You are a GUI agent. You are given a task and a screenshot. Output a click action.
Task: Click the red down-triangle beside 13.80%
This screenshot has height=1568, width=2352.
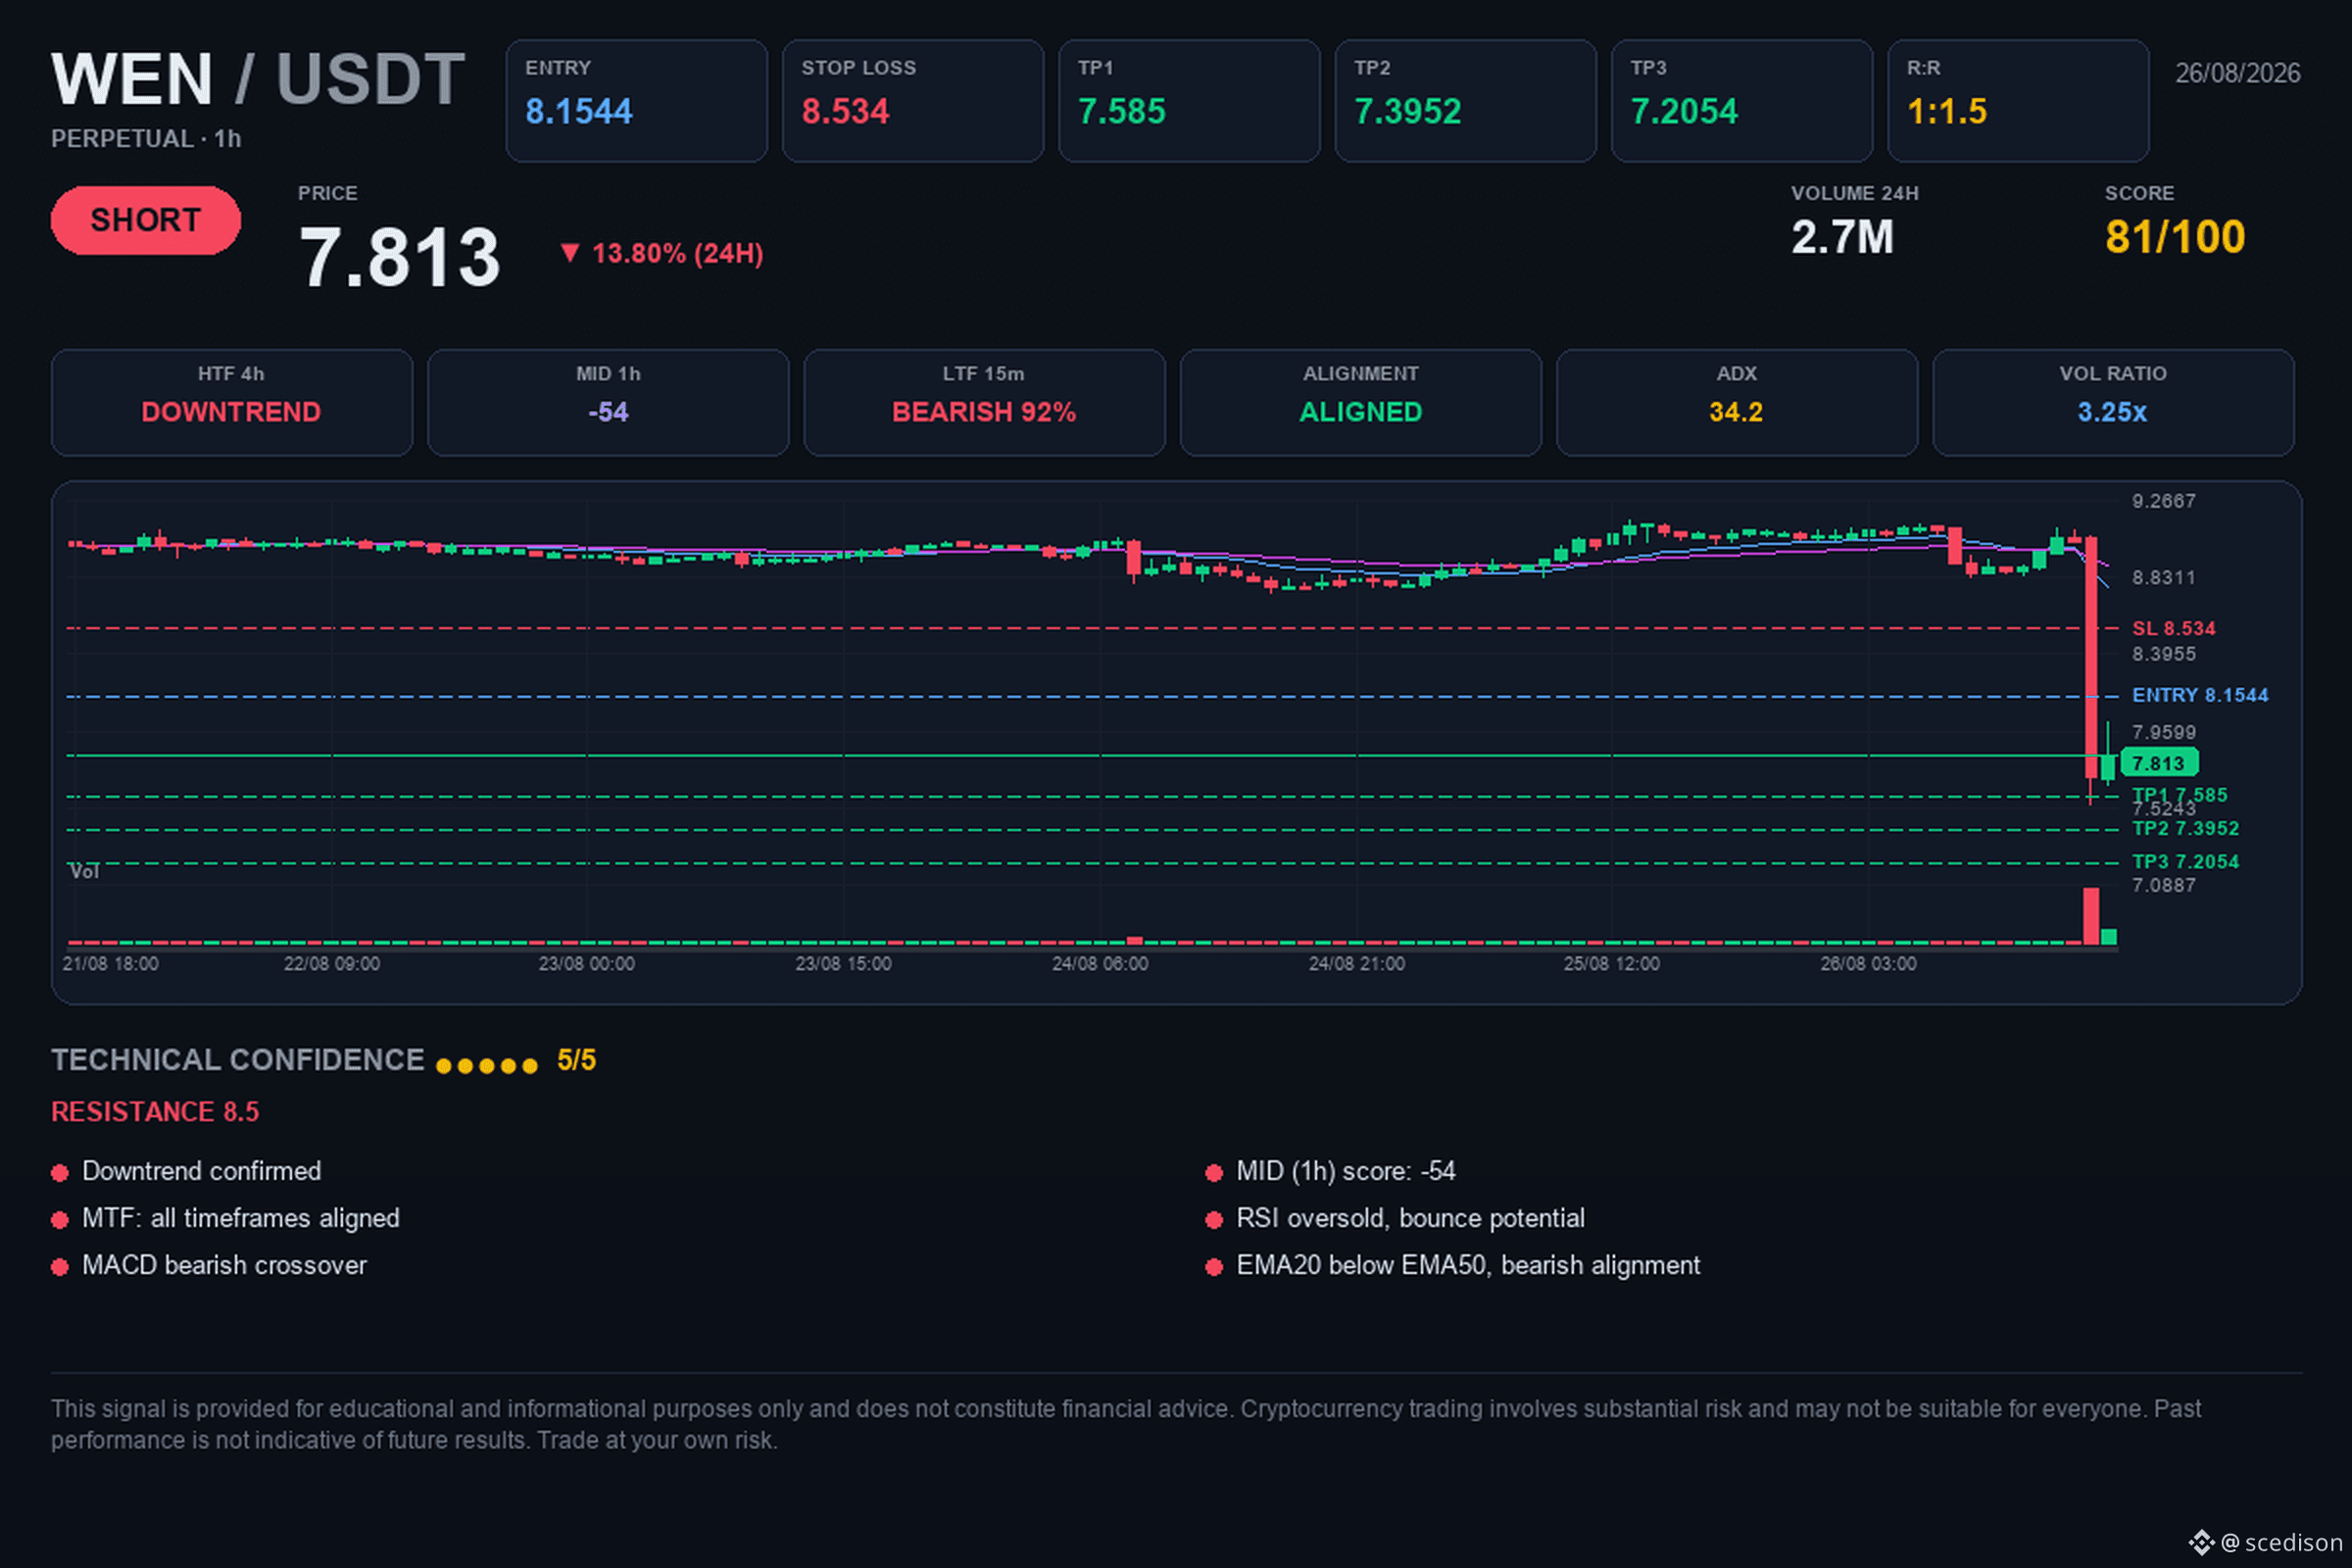click(569, 252)
